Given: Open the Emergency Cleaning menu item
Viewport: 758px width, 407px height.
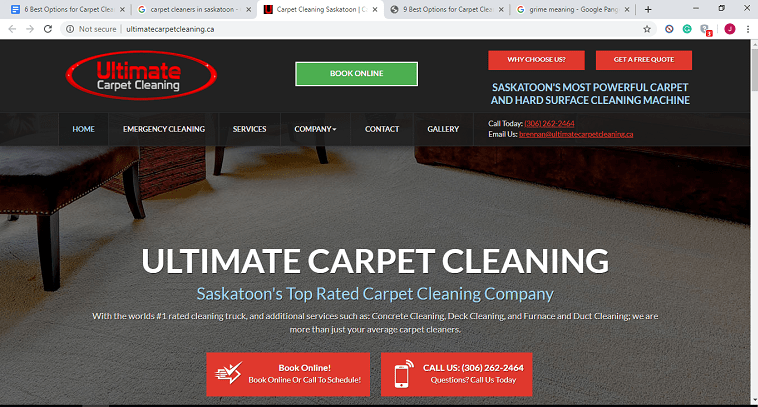Looking at the screenshot, I should (164, 129).
